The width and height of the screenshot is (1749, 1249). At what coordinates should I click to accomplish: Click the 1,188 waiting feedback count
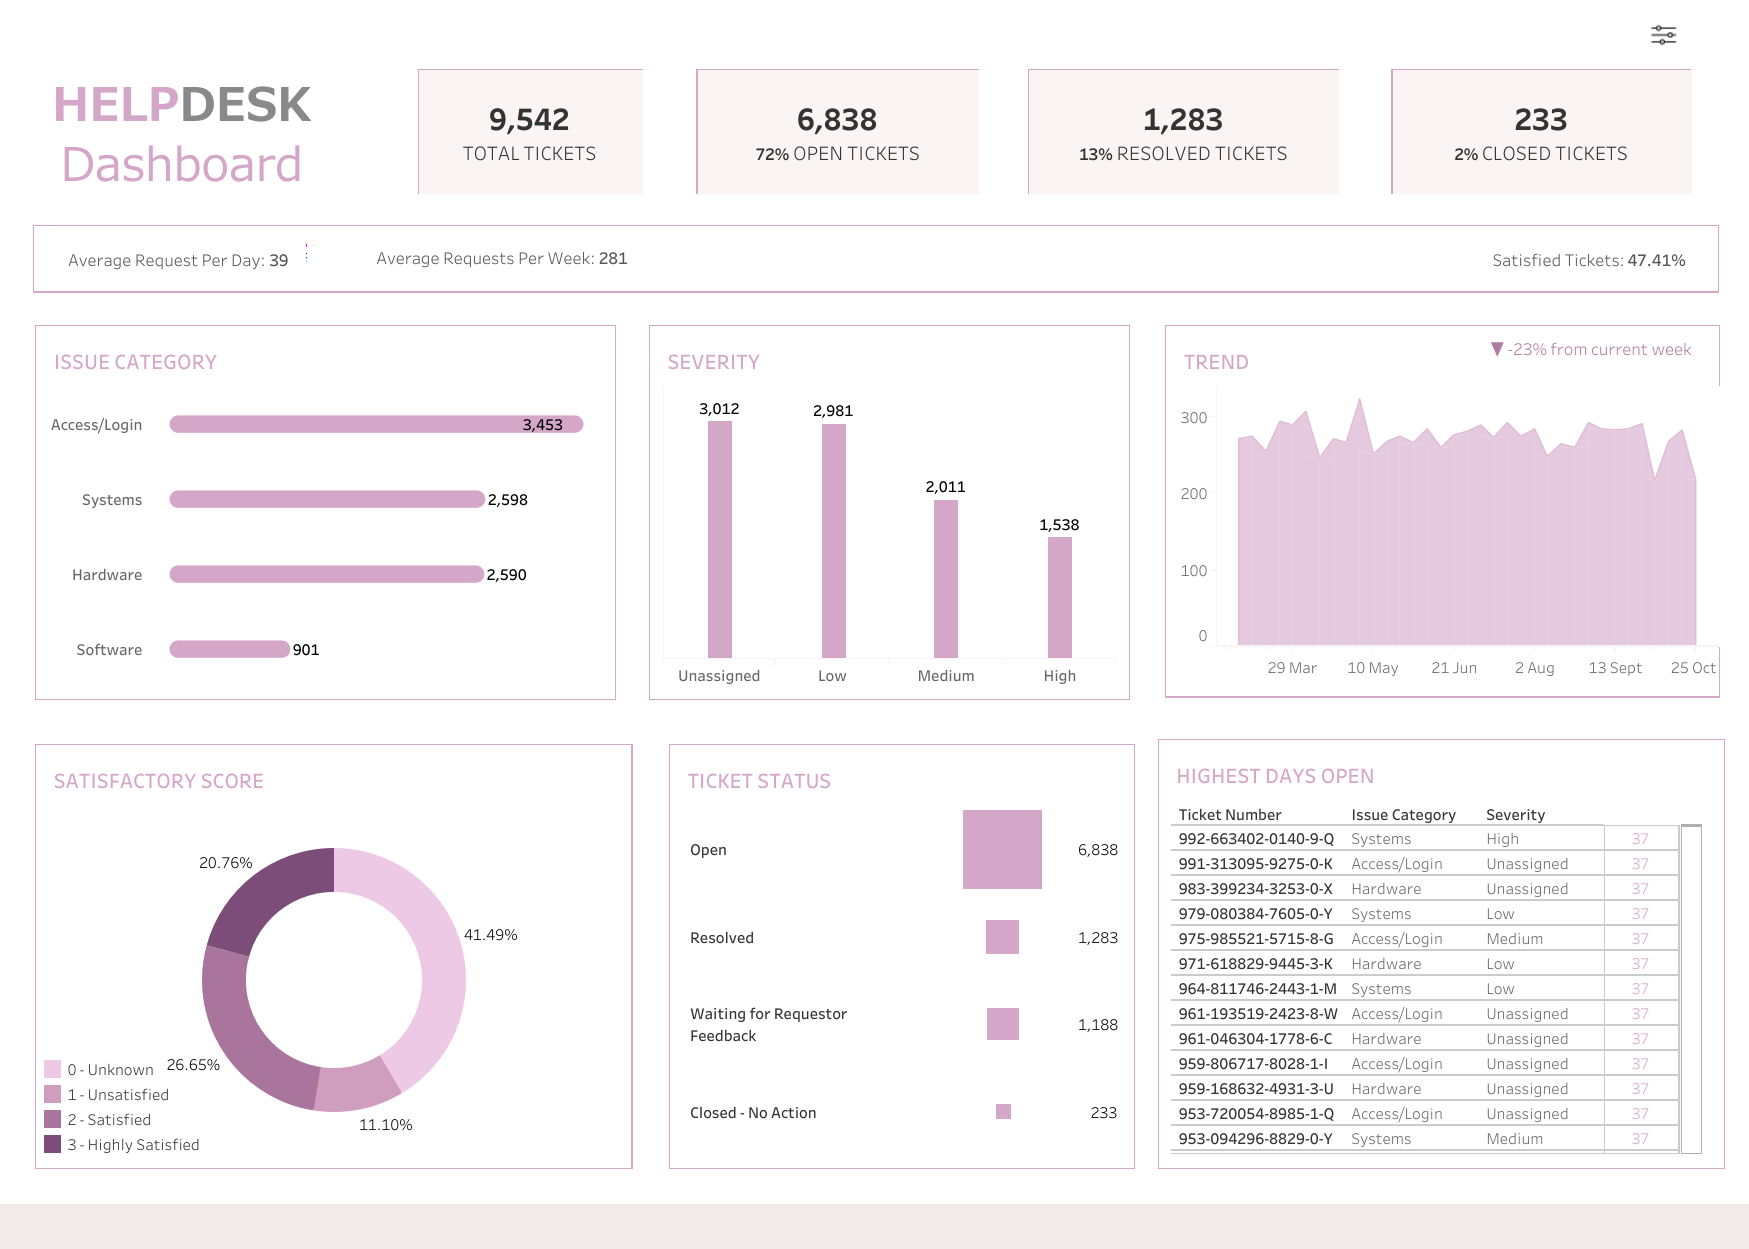(1097, 1025)
